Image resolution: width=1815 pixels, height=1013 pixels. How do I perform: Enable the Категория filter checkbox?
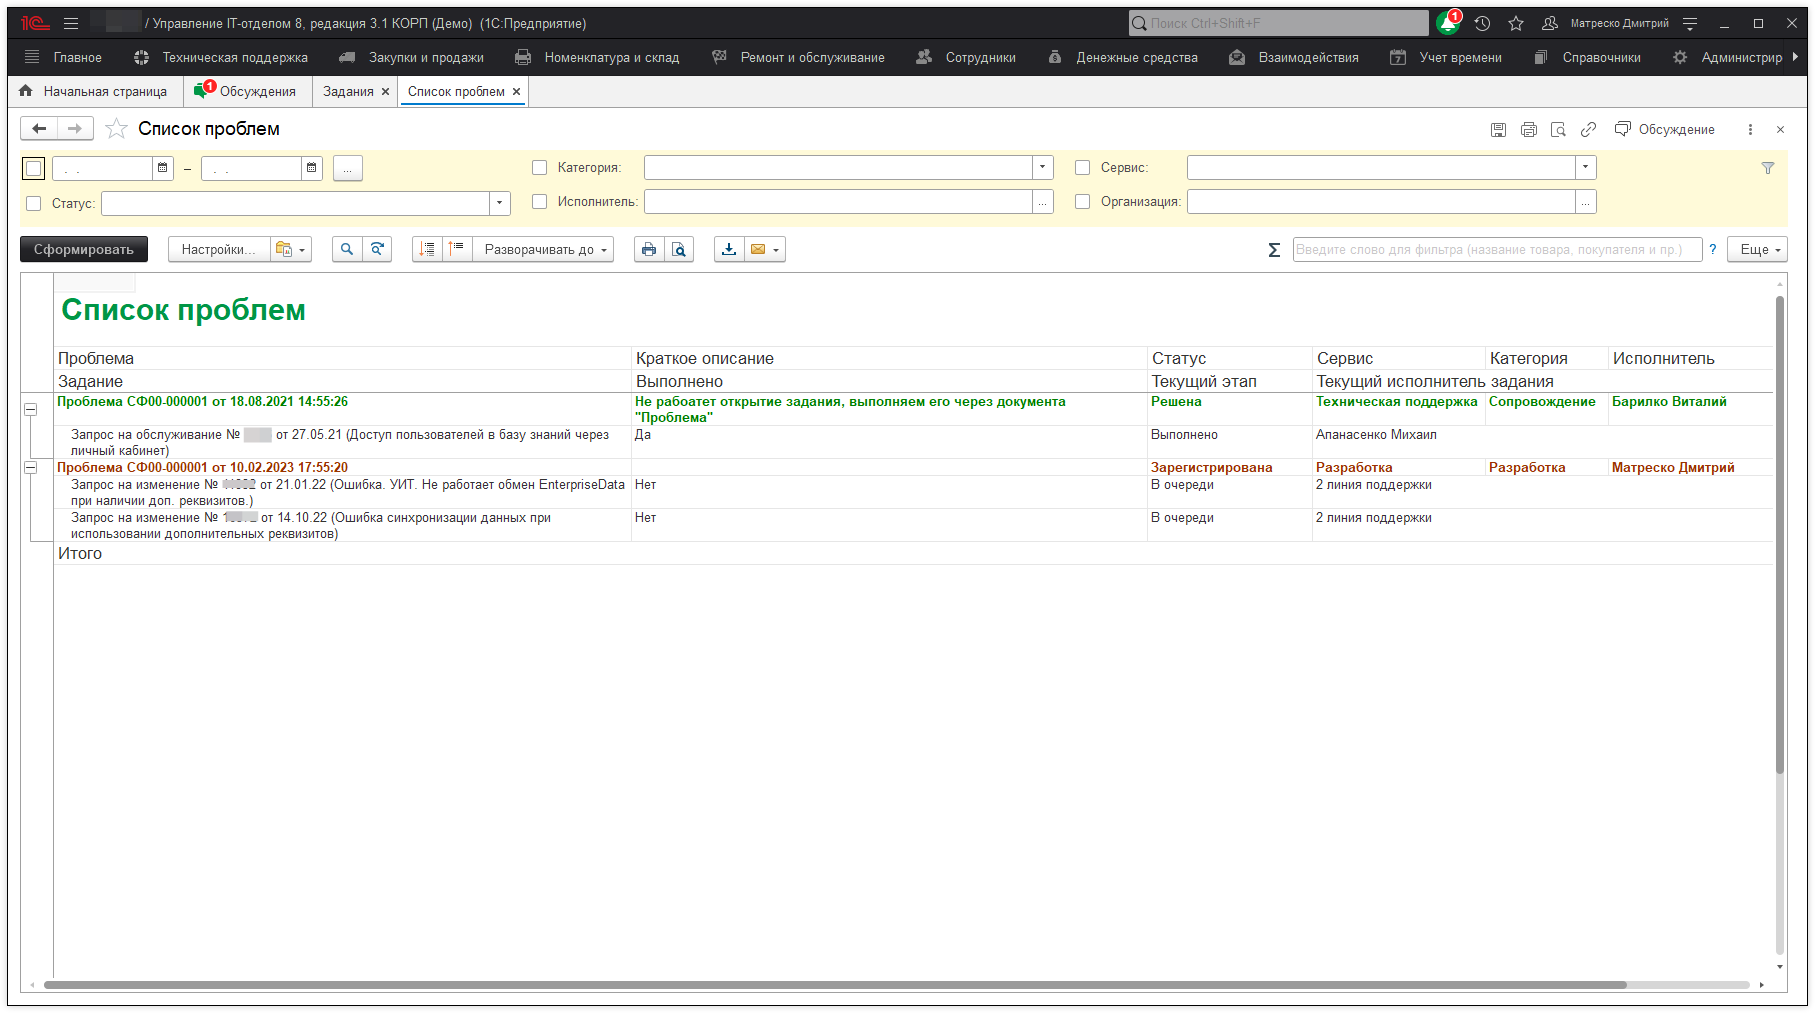[540, 168]
